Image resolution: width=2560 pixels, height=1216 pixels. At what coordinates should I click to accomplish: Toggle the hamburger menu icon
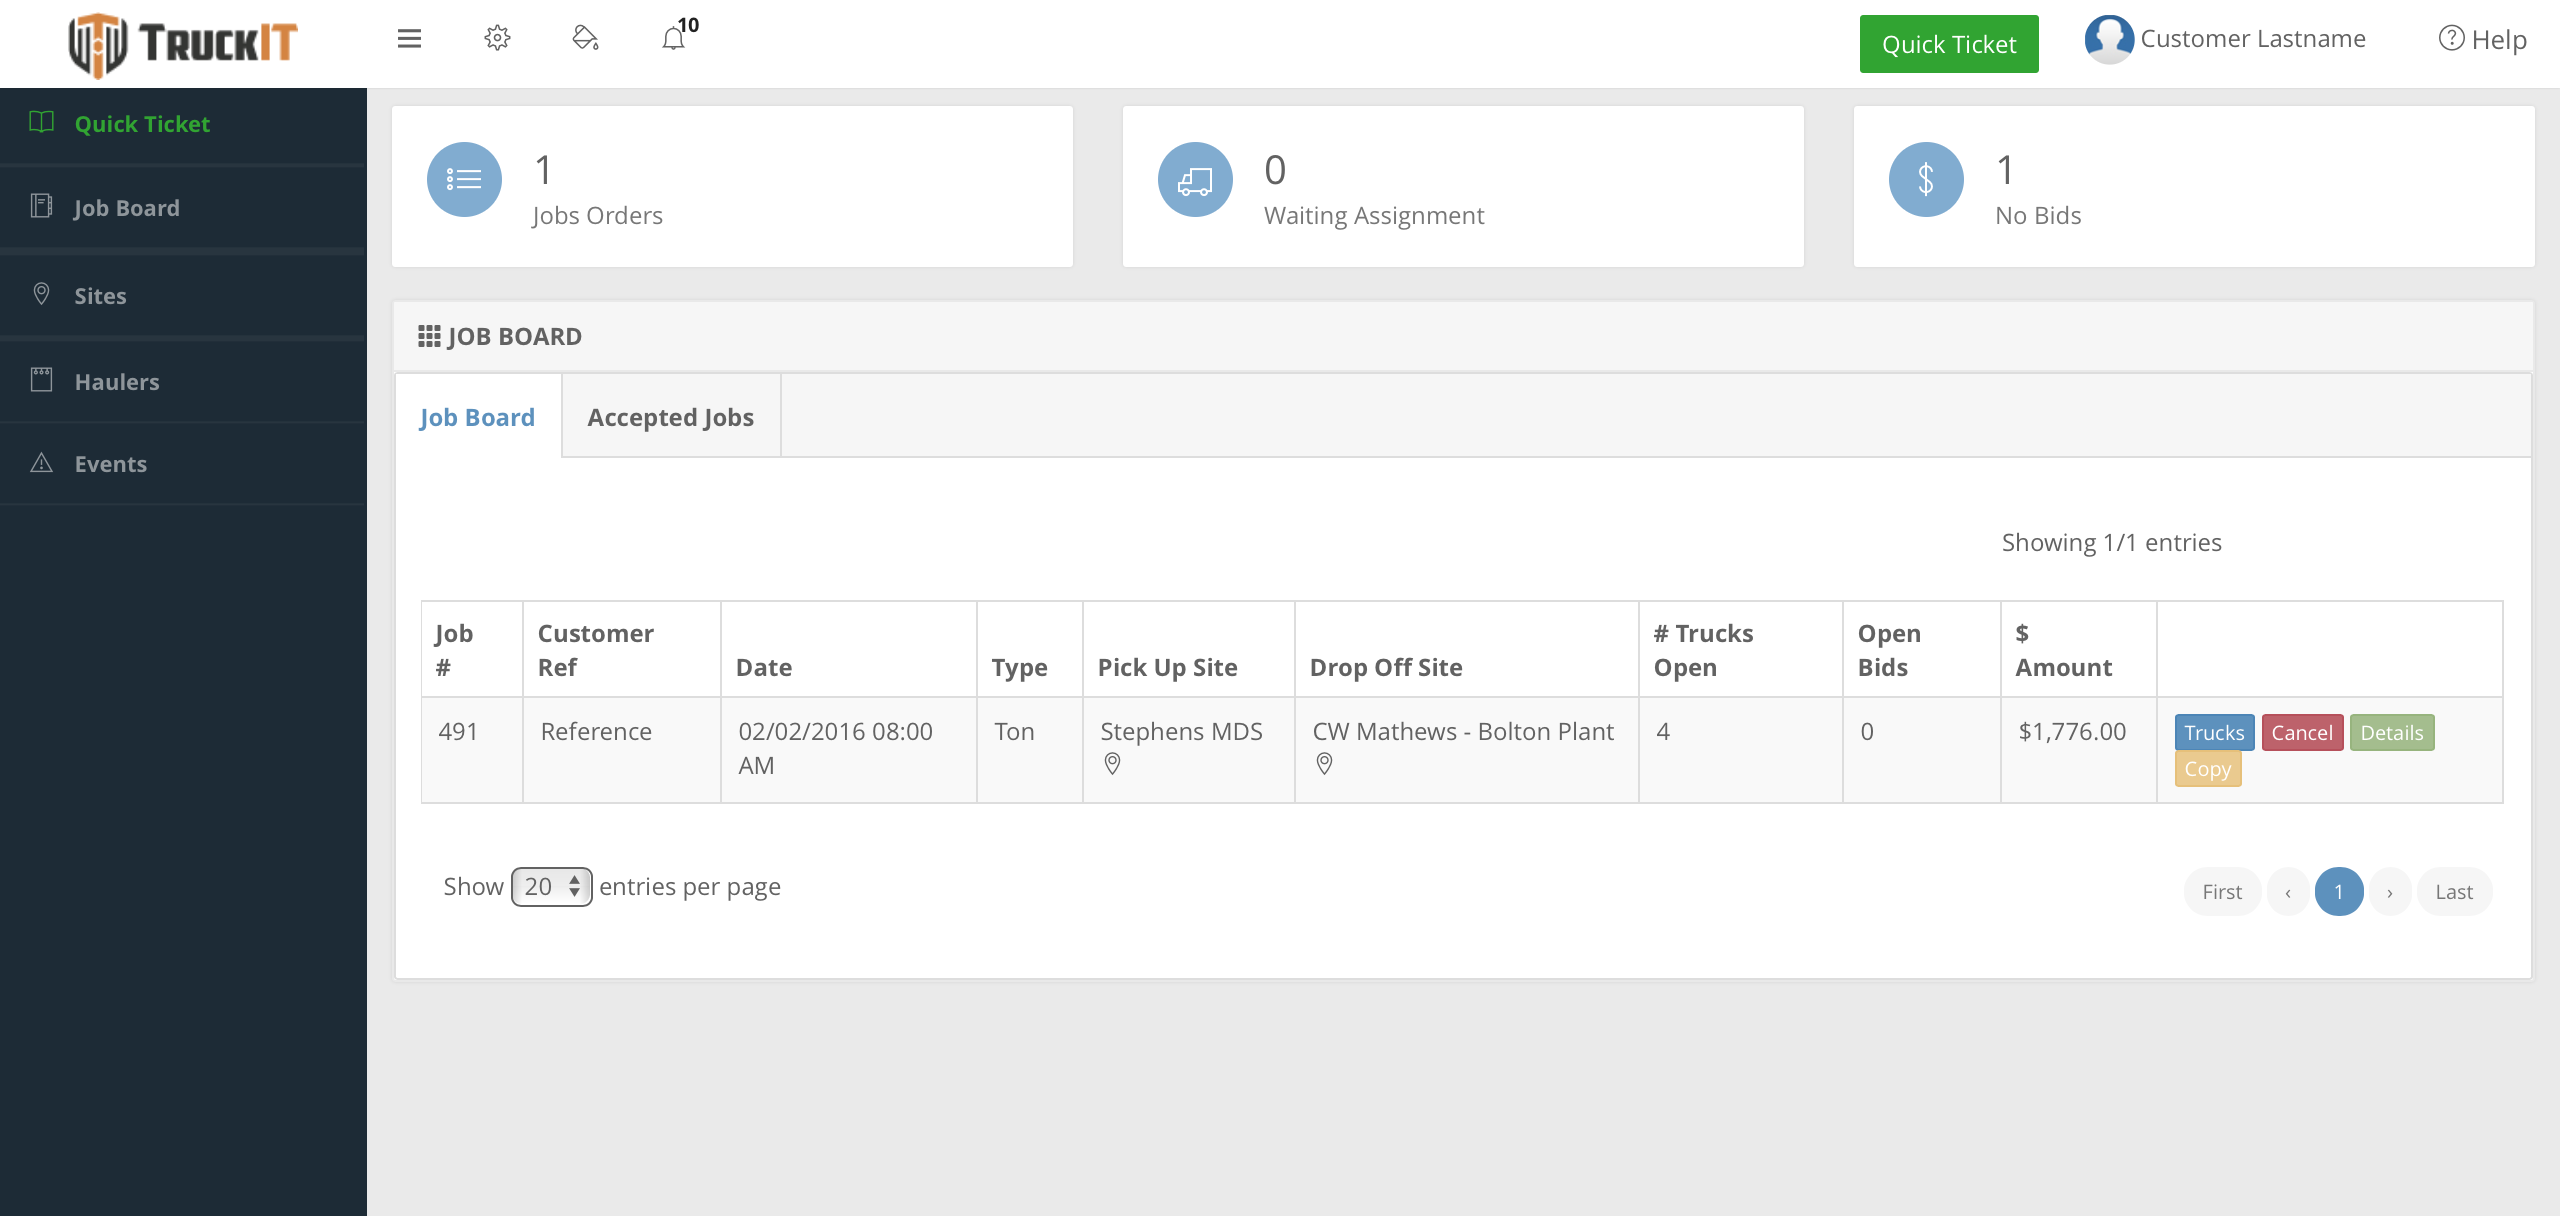409,39
